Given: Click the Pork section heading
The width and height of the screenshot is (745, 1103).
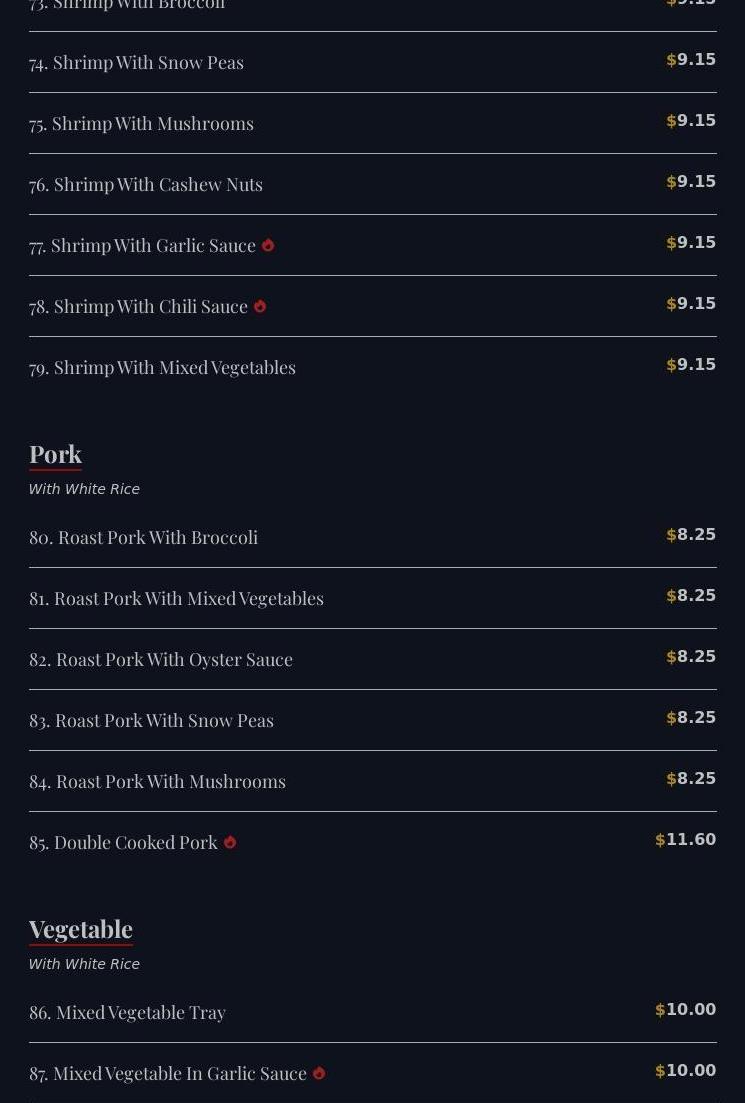Looking at the screenshot, I should (x=55, y=454).
